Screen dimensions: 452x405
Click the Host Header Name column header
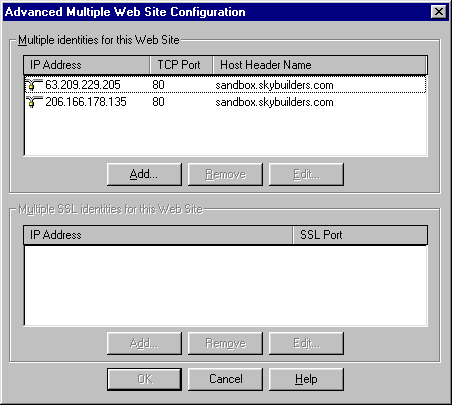coord(320,65)
